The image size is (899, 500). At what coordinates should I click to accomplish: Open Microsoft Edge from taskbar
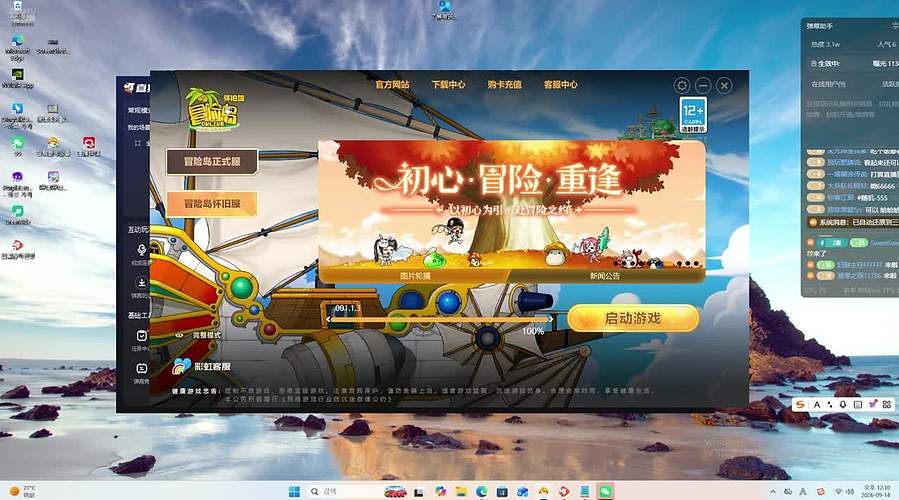482,491
